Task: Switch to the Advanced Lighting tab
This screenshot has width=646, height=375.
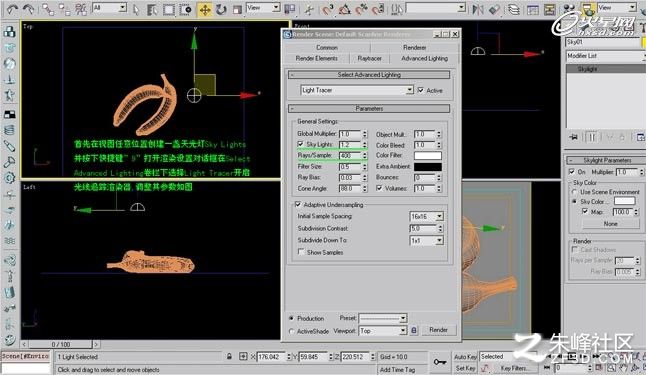Action: 424,59
